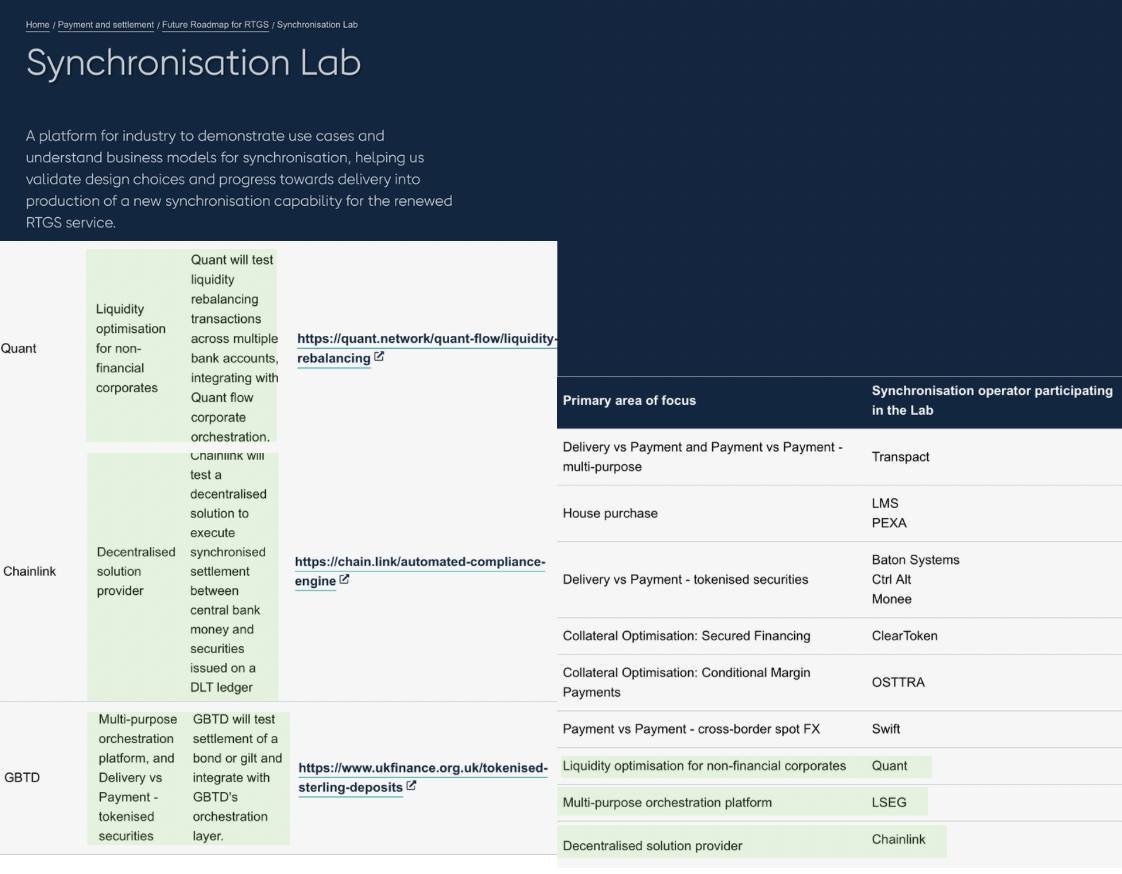The width and height of the screenshot is (1122, 874).
Task: Click the external link icon after quant rebalancing
Action: point(379,356)
